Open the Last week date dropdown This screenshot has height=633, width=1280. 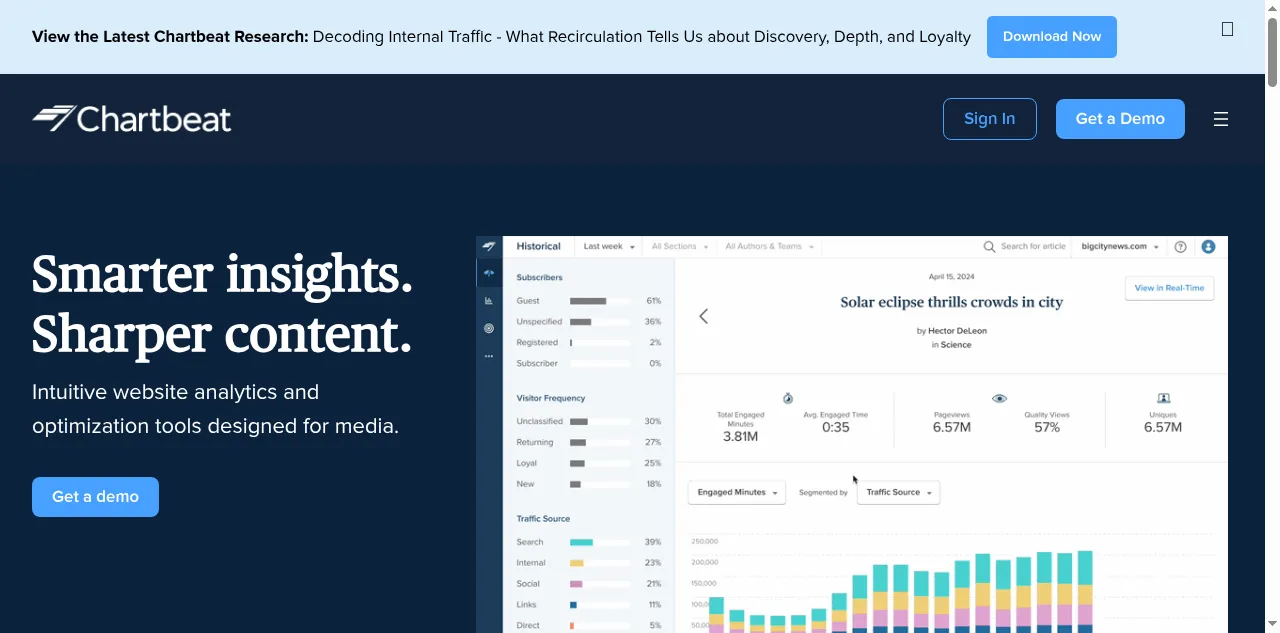607,246
